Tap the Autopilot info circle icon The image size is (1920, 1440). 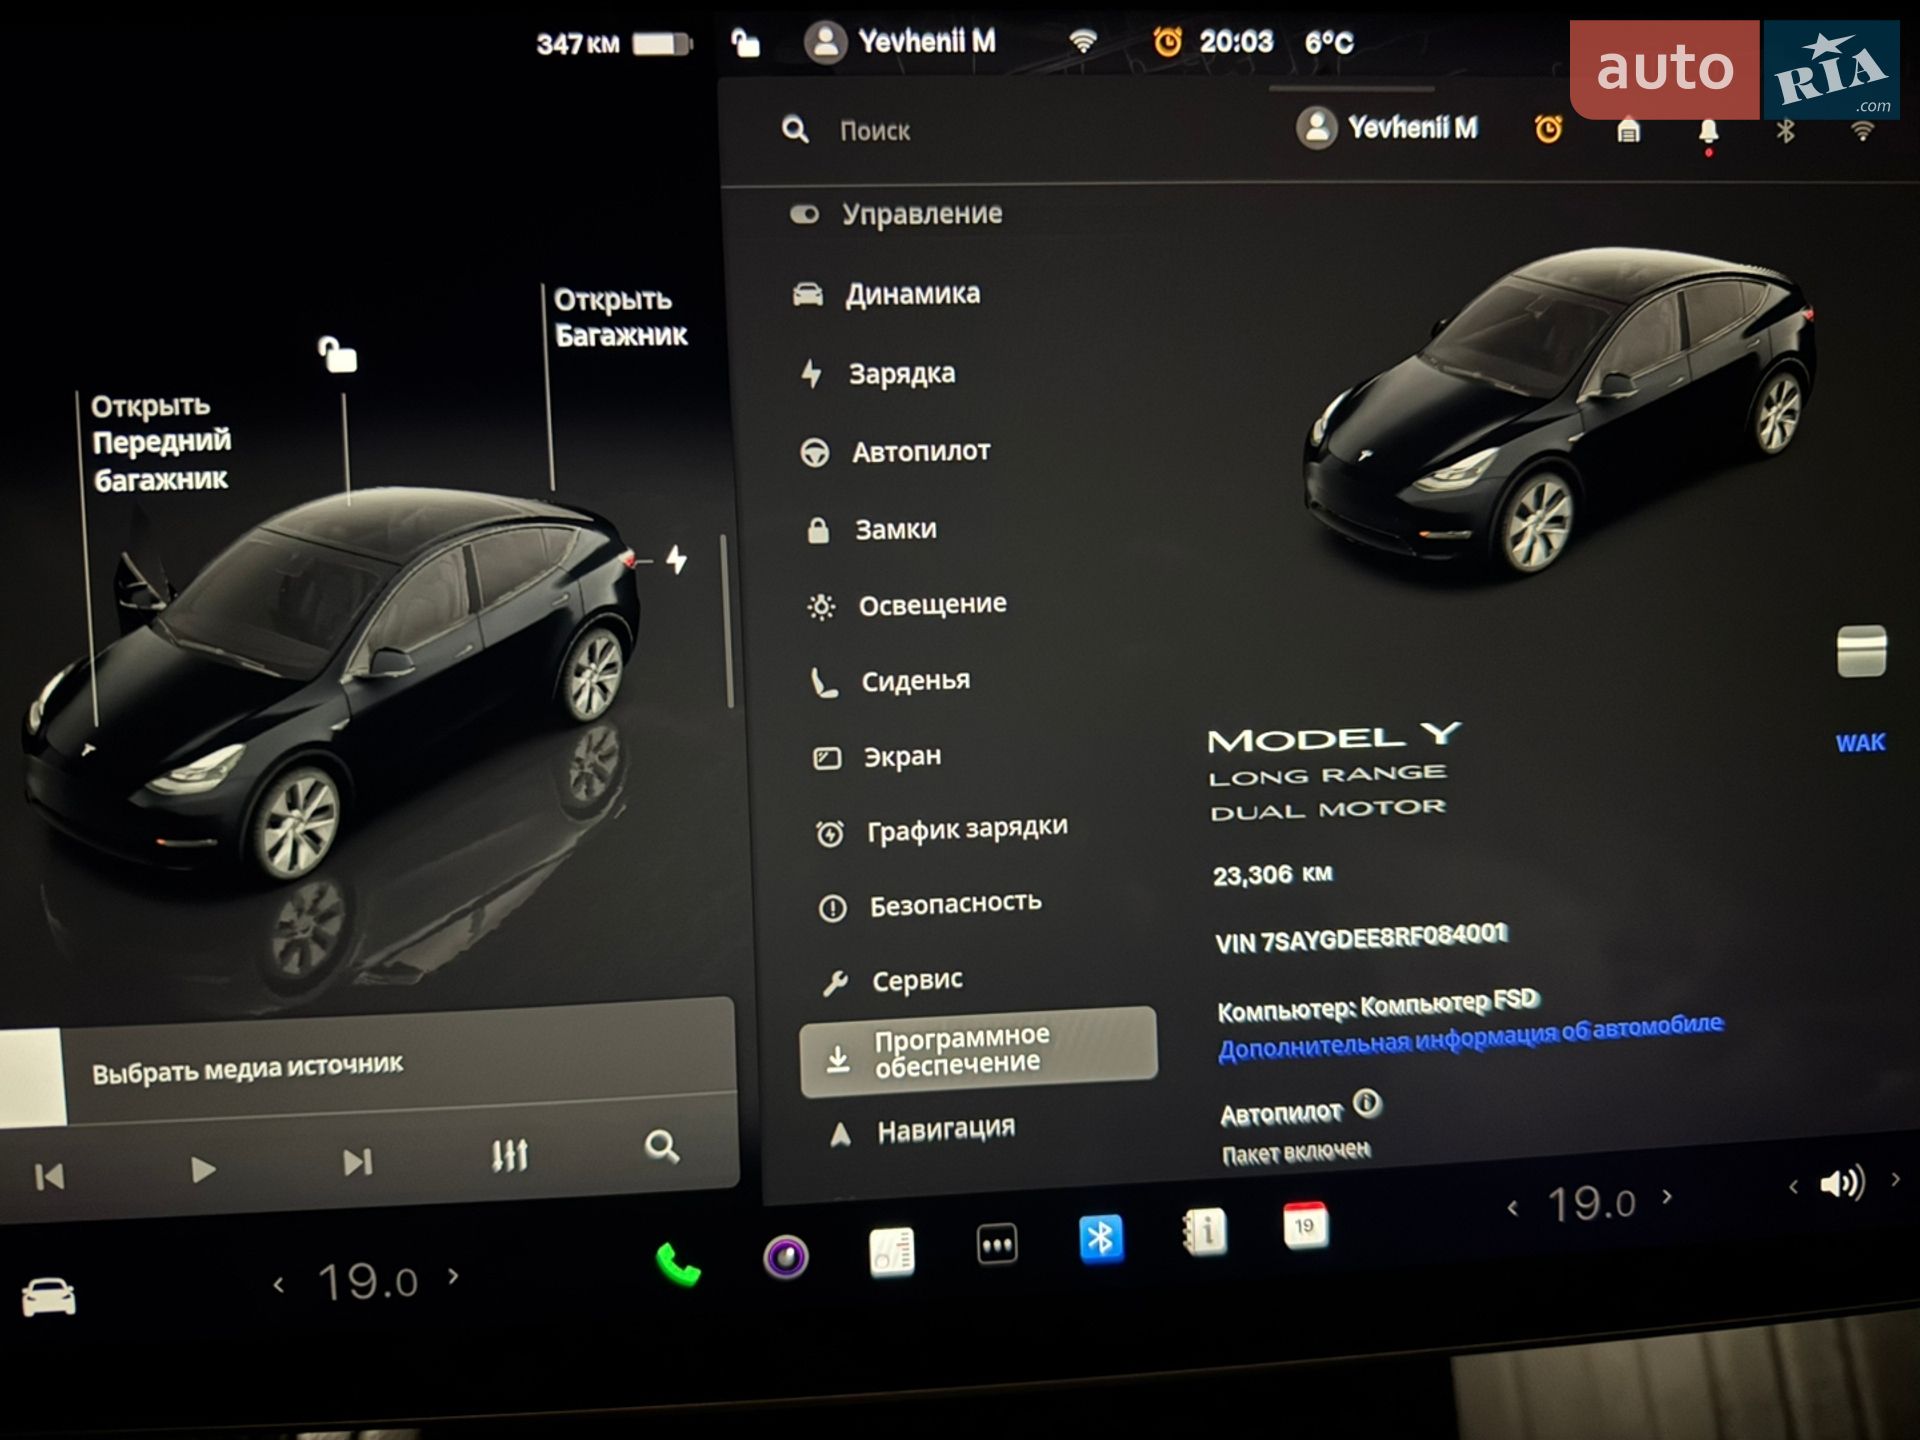1367,1103
